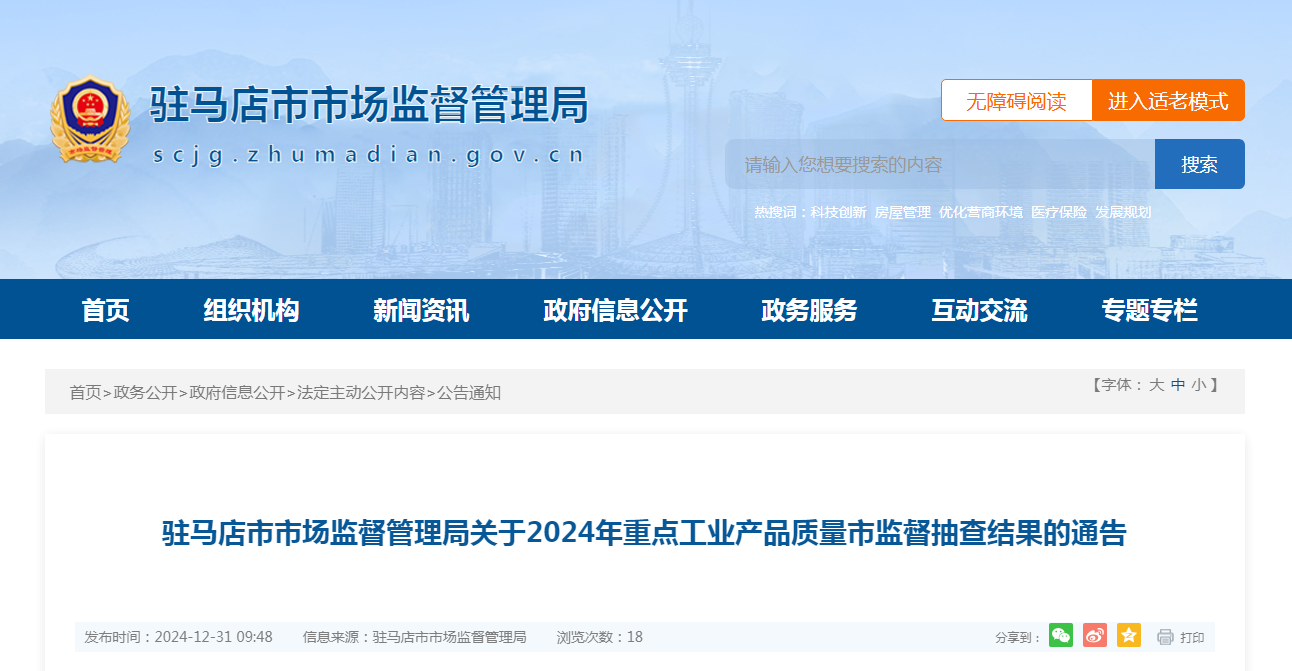Go to 政府信息公开 breadcrumb link
Viewport: 1292px width, 671px height.
[x=237, y=392]
